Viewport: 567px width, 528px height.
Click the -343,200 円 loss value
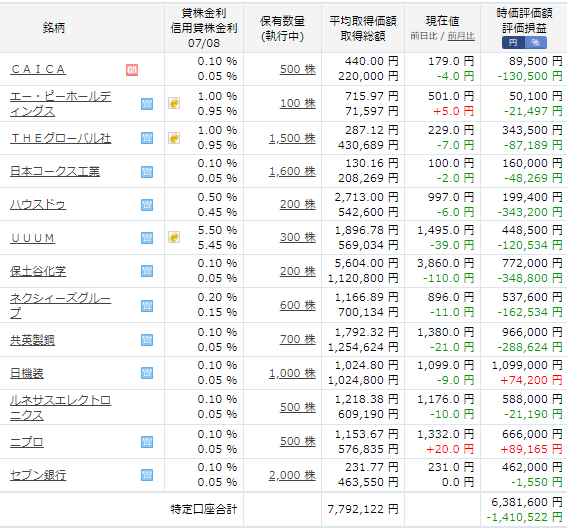point(530,212)
